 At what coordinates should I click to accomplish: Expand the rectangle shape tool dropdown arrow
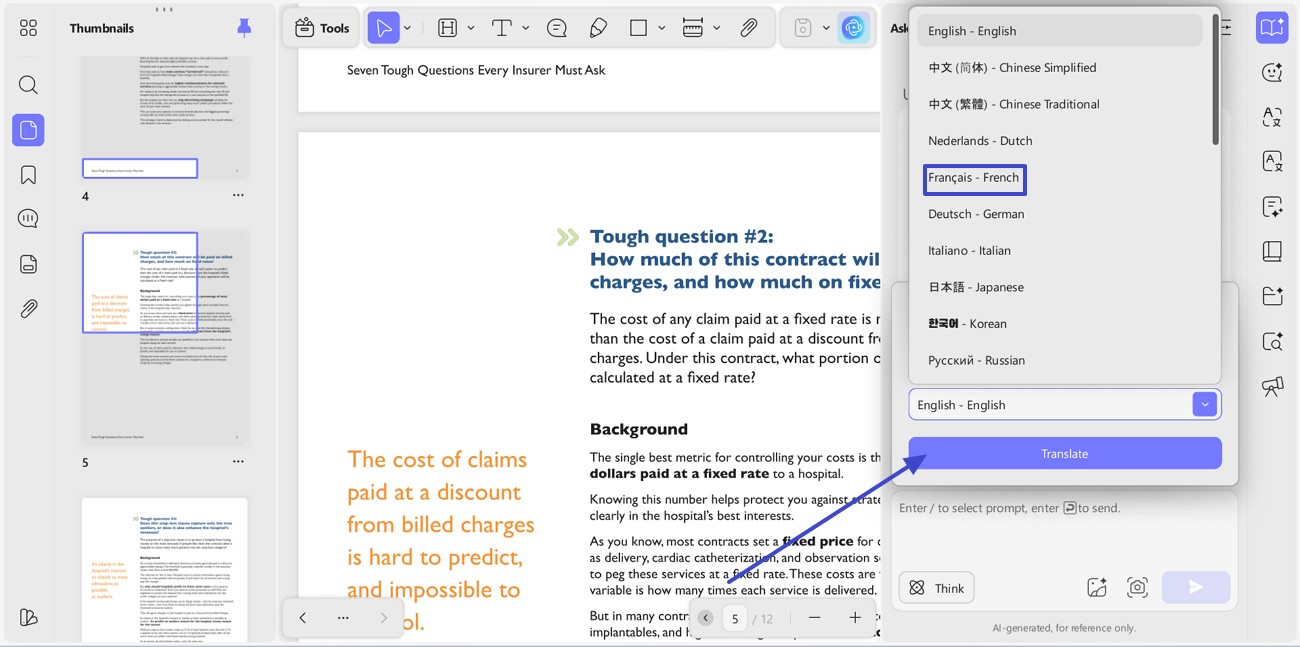(x=661, y=28)
